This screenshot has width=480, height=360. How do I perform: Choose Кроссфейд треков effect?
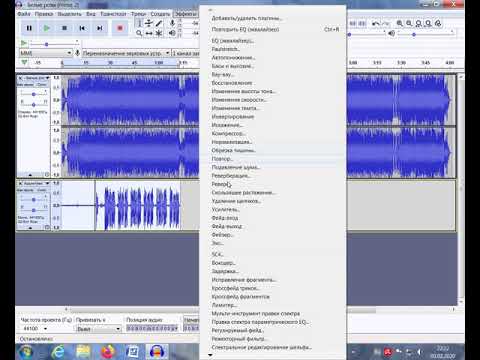click(273, 288)
